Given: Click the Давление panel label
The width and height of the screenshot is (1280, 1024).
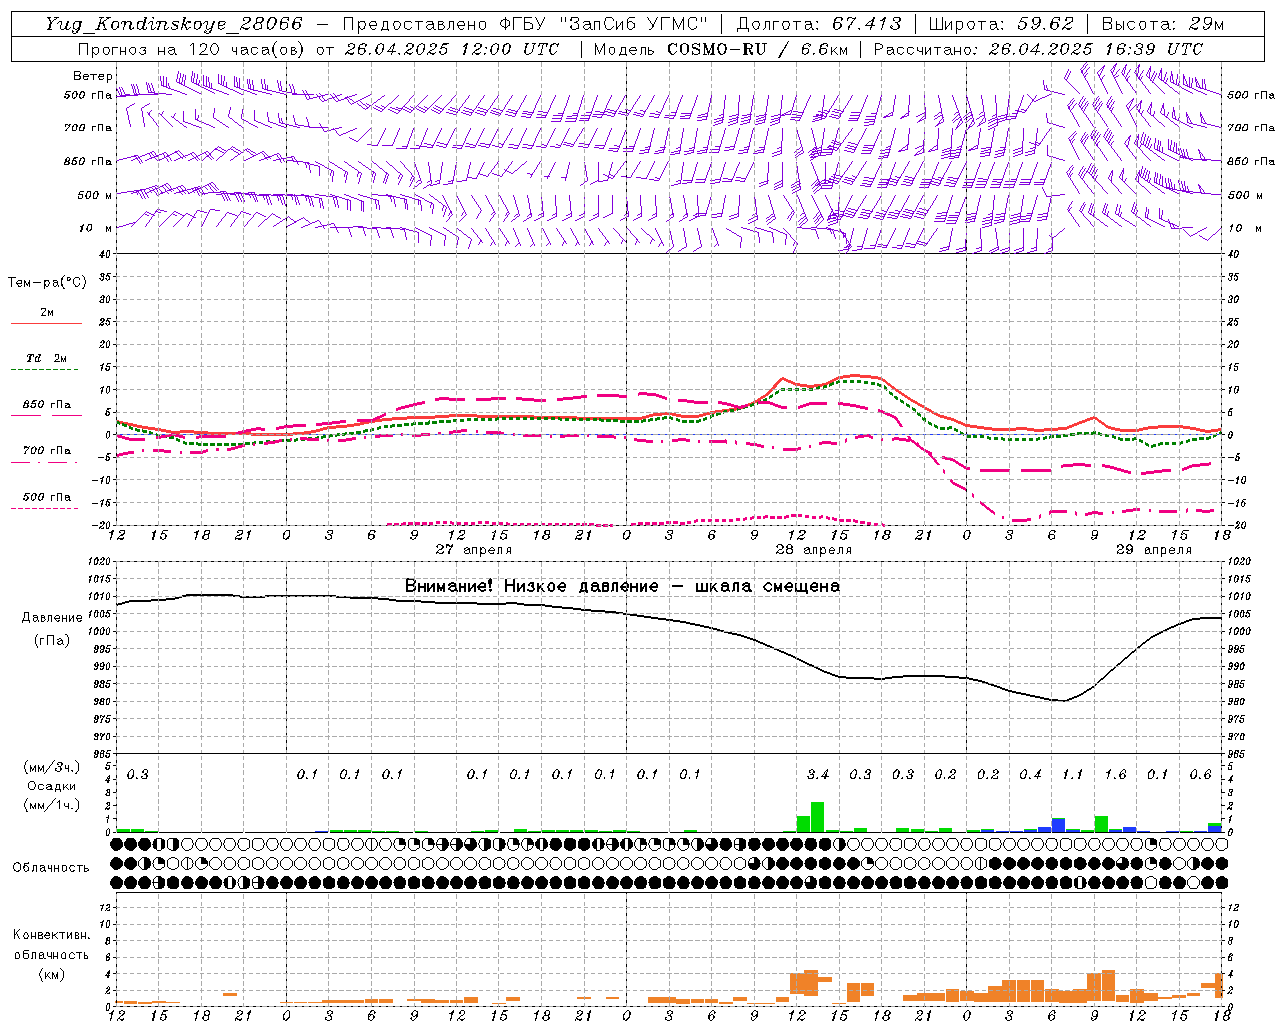Looking at the screenshot, I should pos(51,618).
